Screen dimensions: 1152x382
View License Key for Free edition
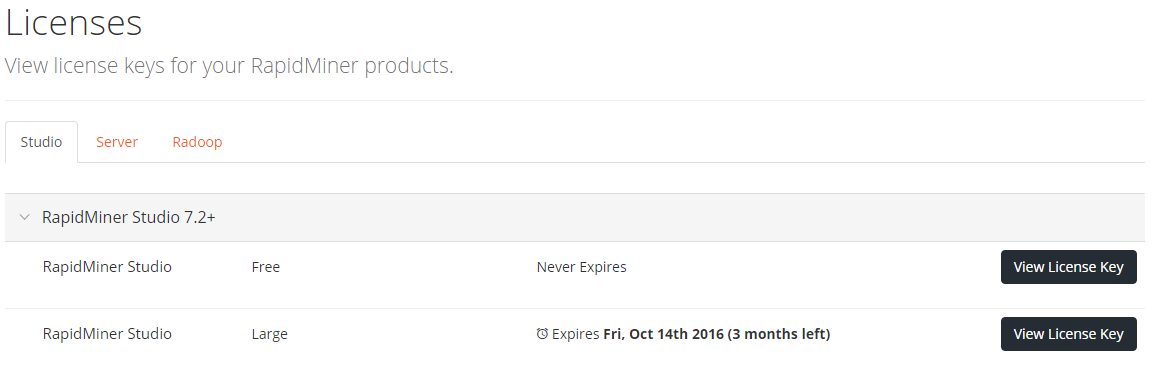pos(1068,267)
